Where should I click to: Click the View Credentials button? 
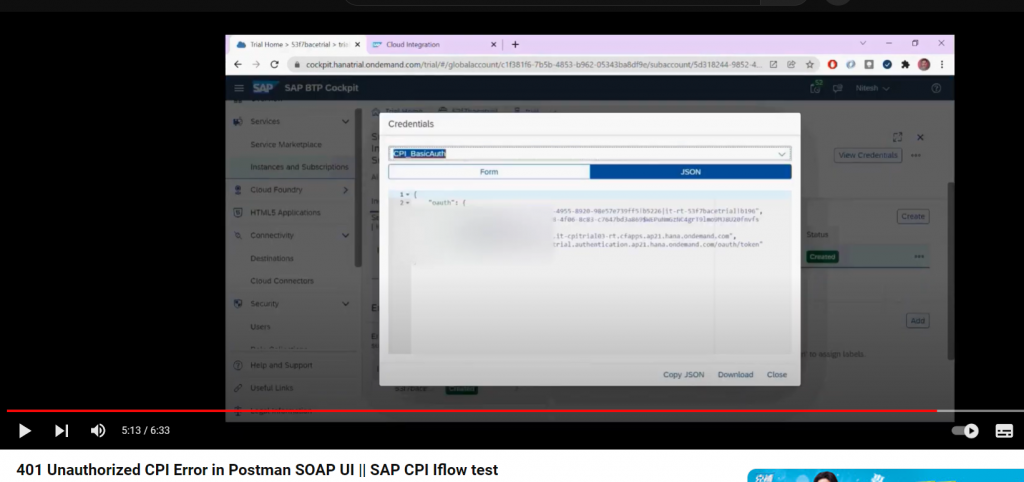pyautogui.click(x=867, y=155)
